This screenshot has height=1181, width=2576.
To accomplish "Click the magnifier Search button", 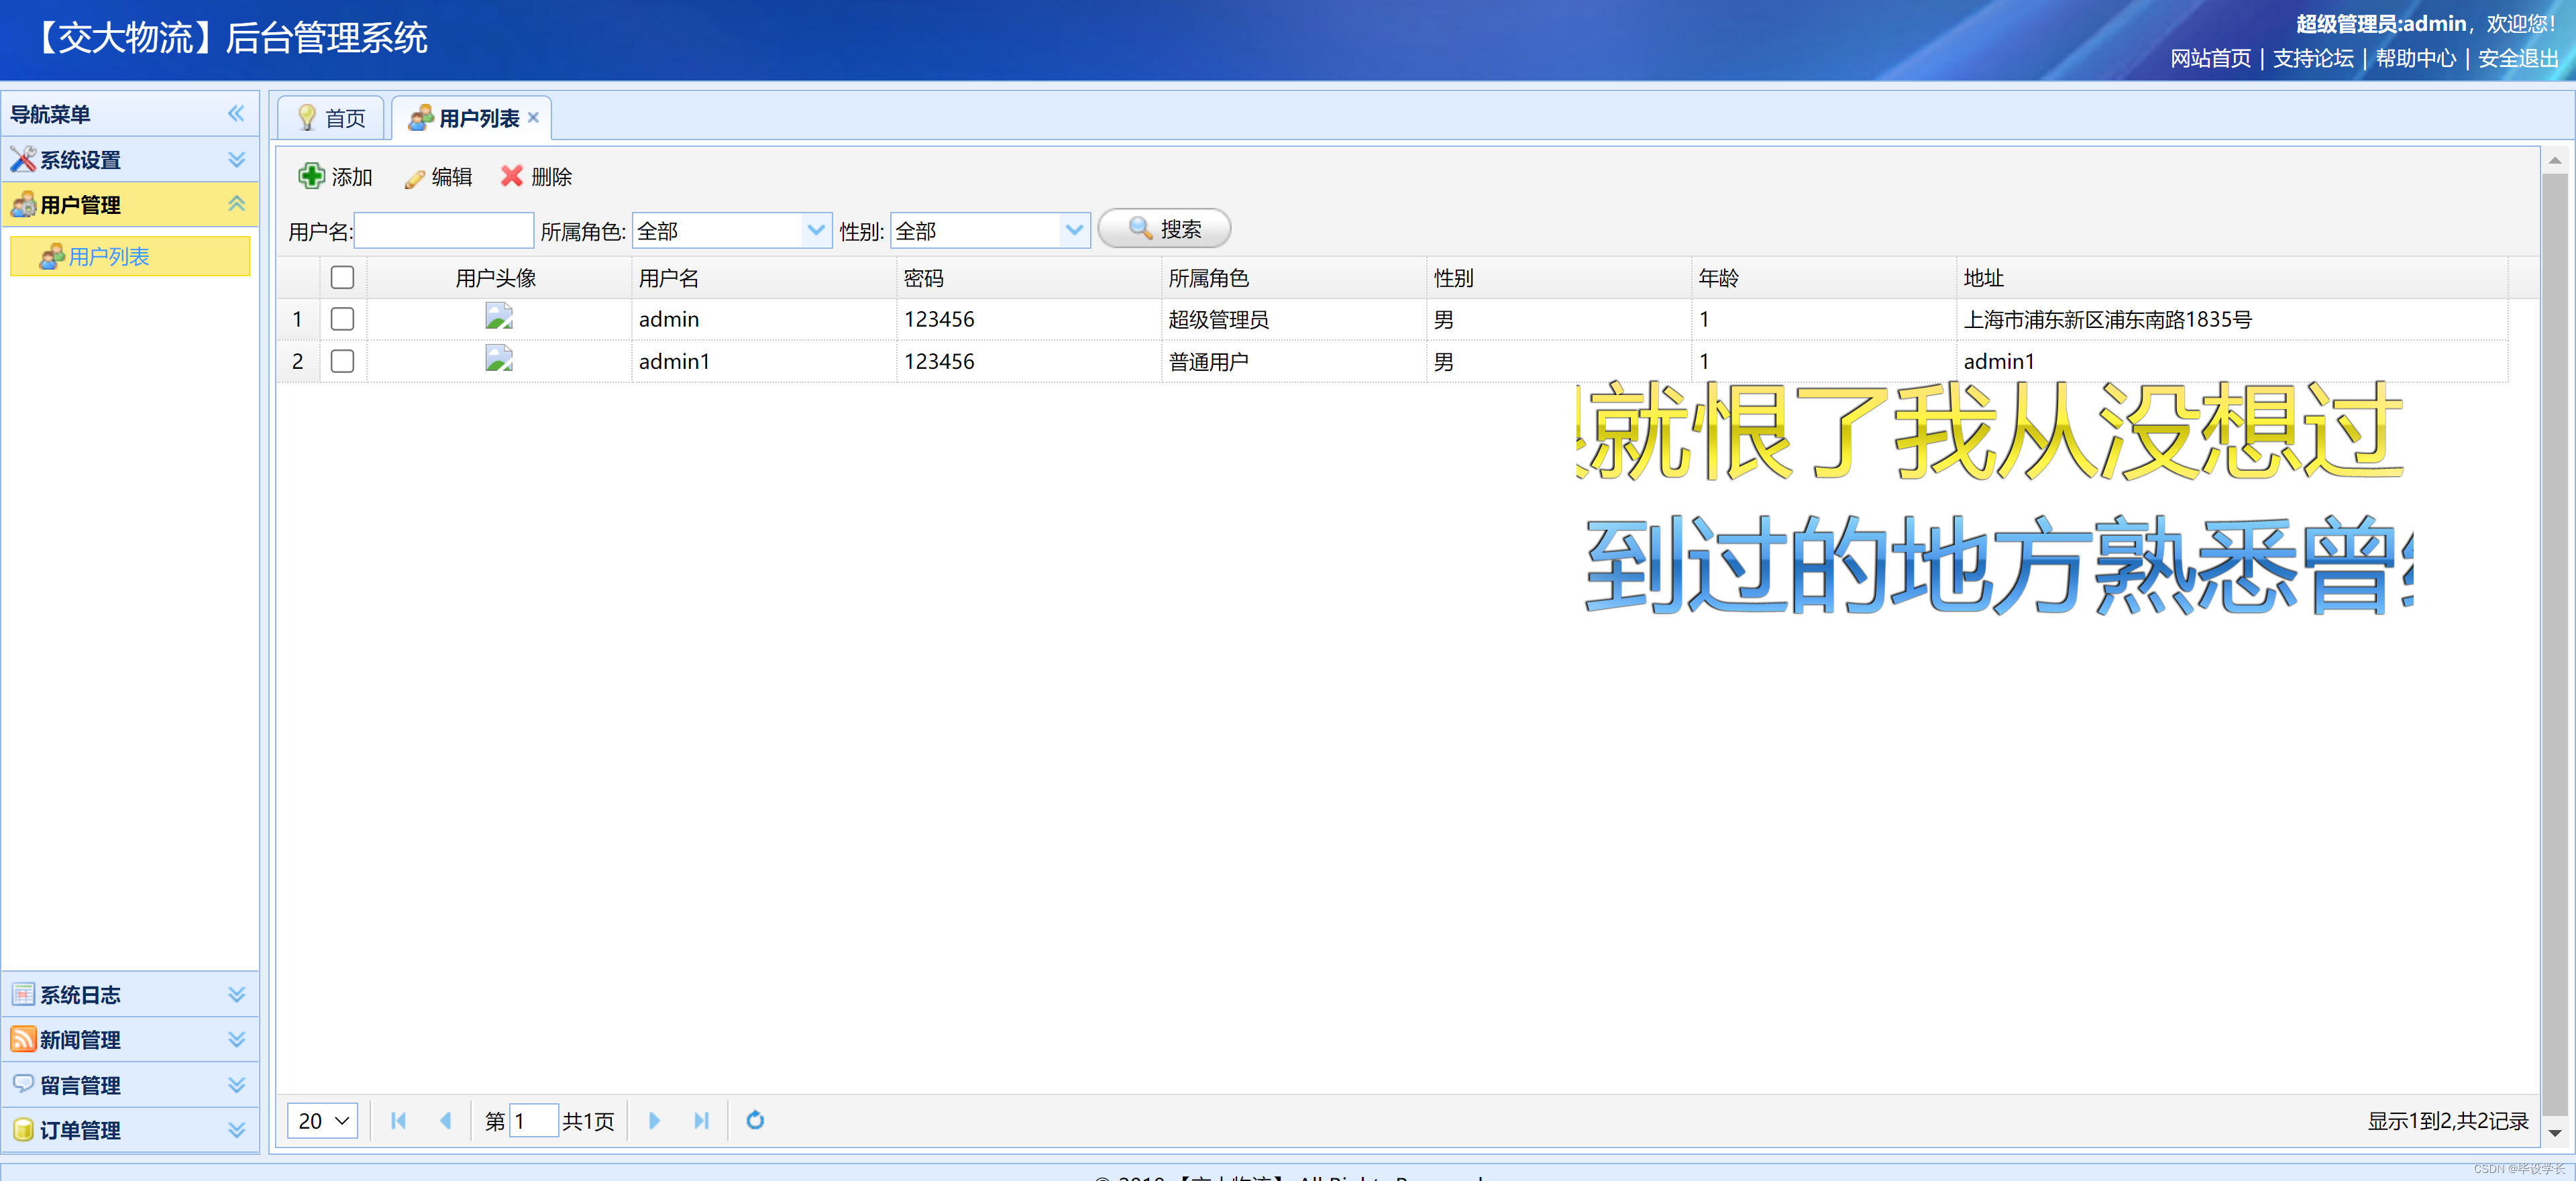I will click(1164, 229).
